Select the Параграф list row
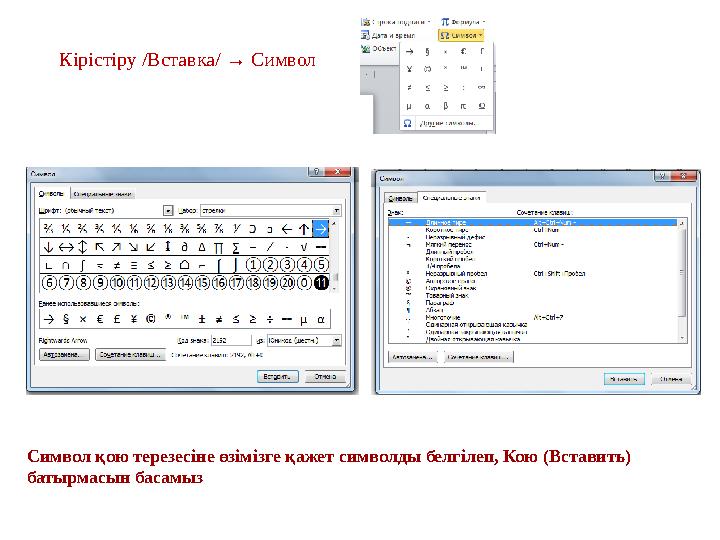720x540 pixels. coord(533,303)
